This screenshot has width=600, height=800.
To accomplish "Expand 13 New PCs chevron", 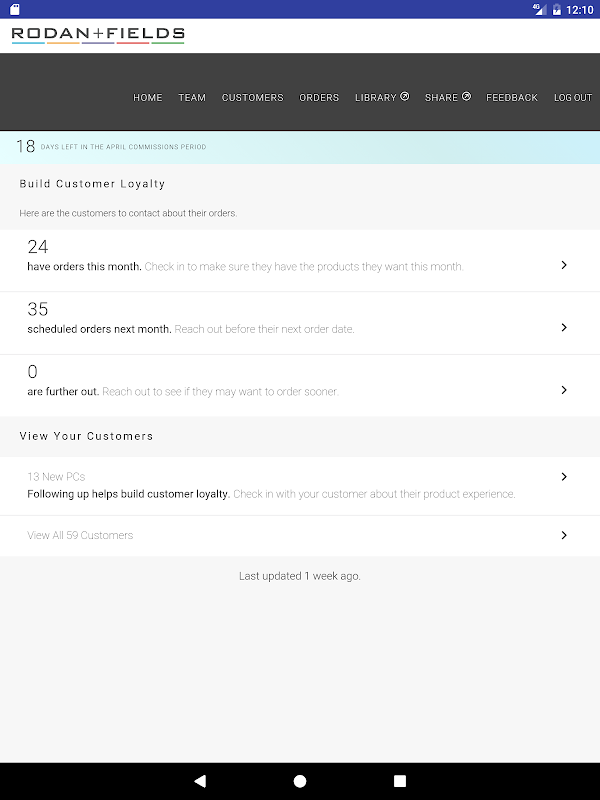I will coord(564,477).
